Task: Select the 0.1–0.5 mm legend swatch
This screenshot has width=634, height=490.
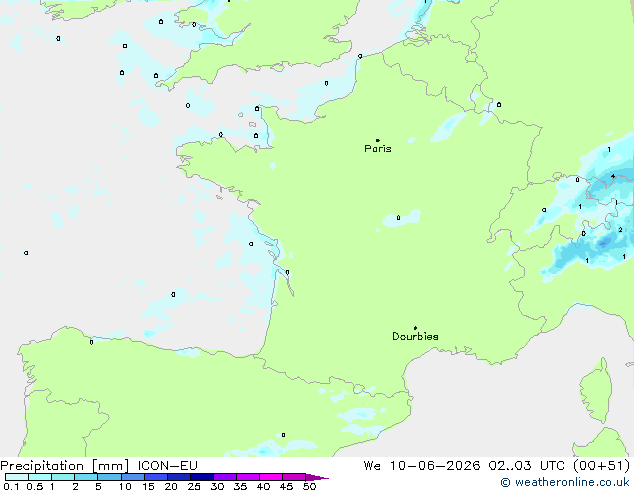Action: click(17, 477)
